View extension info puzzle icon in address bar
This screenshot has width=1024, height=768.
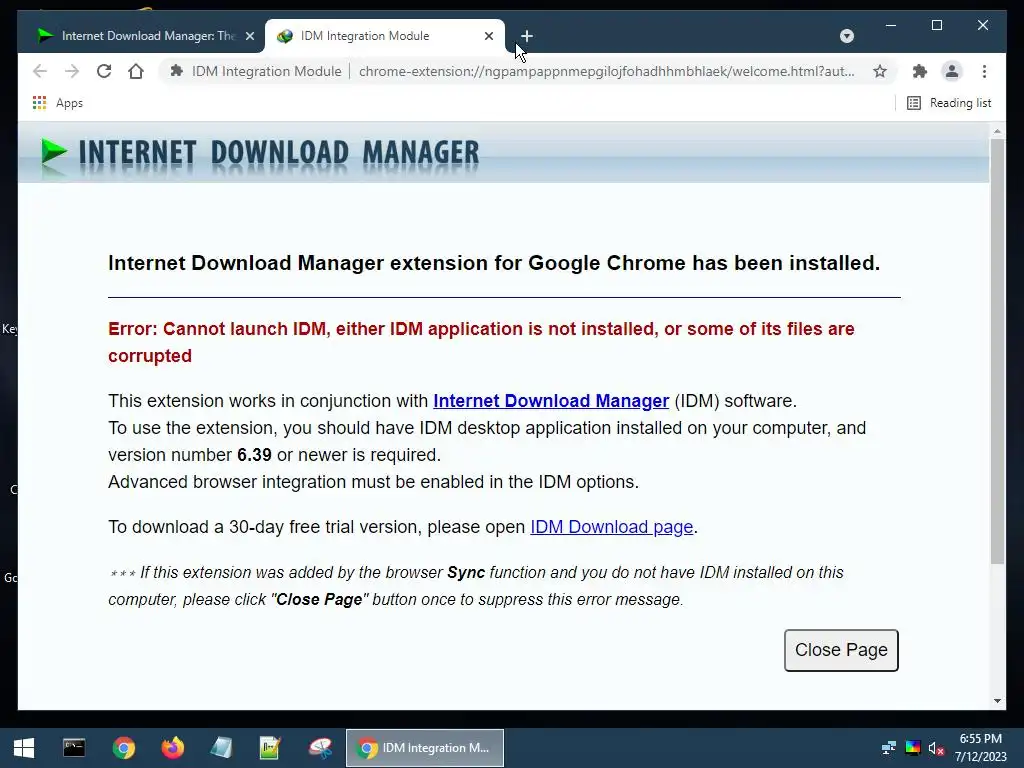point(176,71)
